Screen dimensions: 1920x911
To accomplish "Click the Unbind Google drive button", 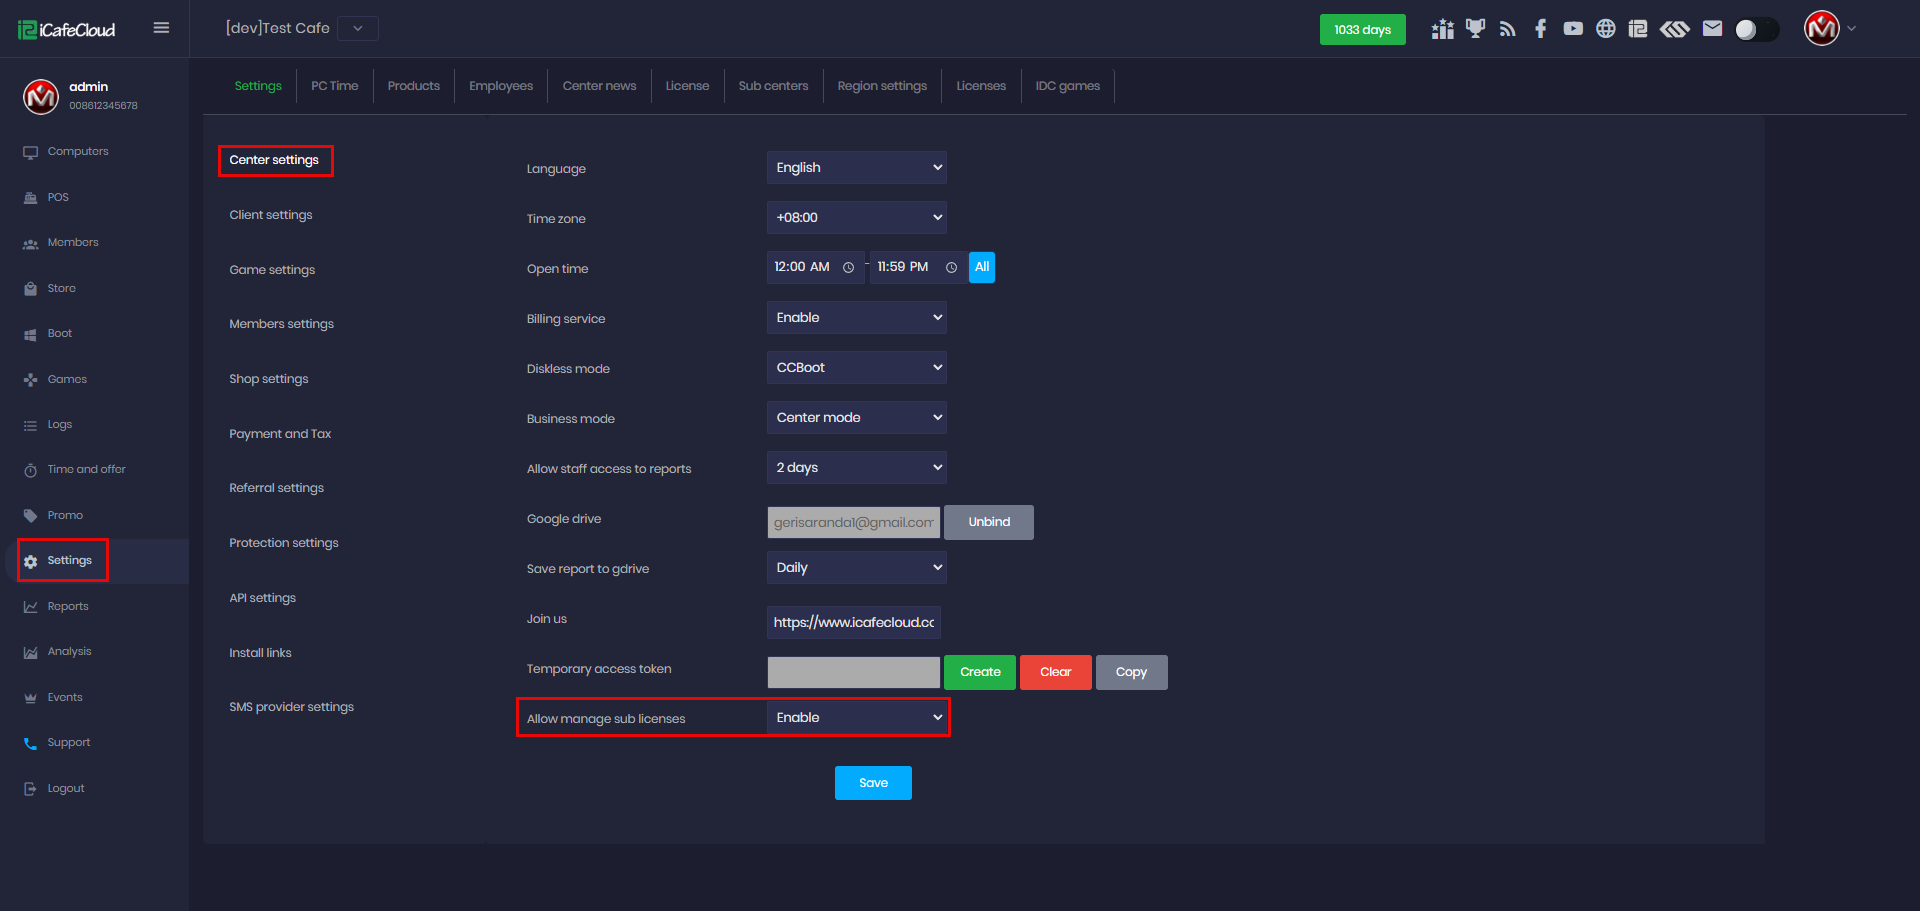I will click(x=988, y=522).
